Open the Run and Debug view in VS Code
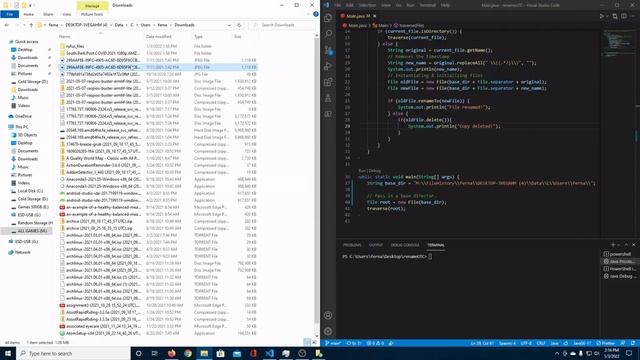This screenshot has height=360, width=640. coord(328,66)
